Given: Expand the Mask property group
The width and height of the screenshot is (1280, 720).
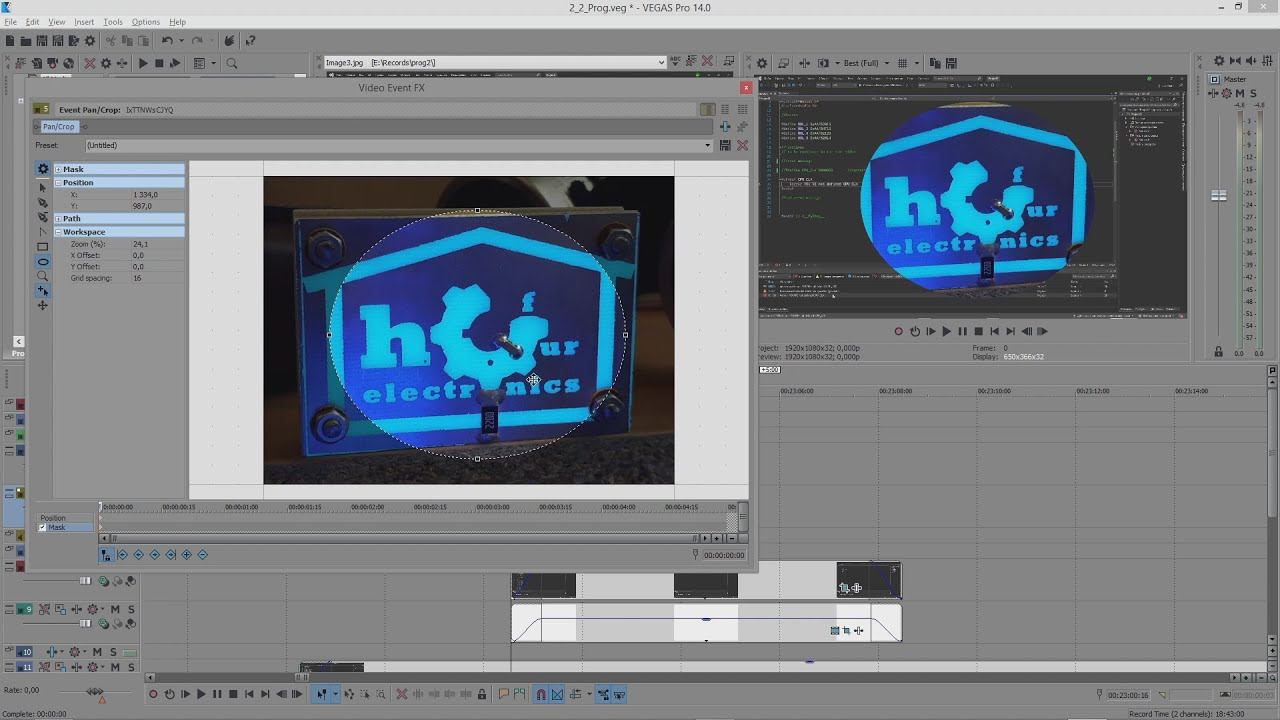Looking at the screenshot, I should coord(59,169).
